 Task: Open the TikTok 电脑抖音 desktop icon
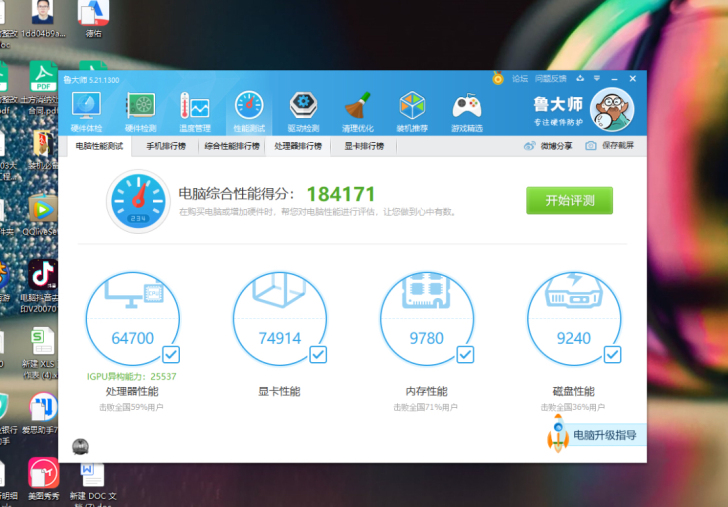[x=42, y=286]
